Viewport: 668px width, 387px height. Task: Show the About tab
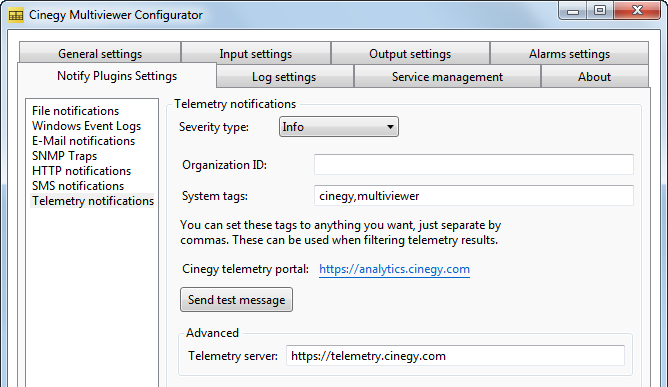pyautogui.click(x=594, y=76)
